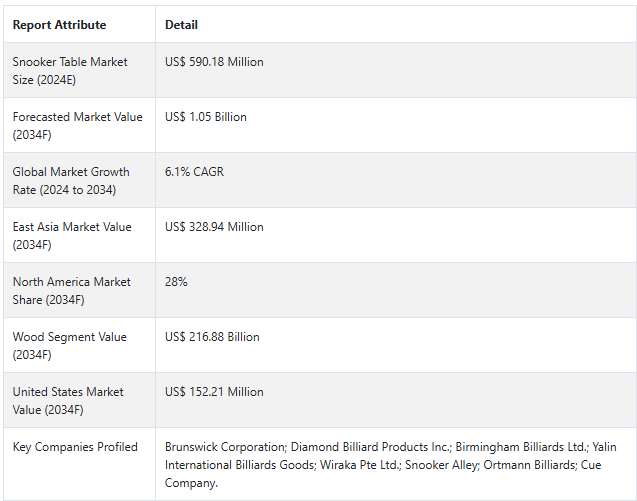Click the US$ 328.94 Million value

[214, 227]
